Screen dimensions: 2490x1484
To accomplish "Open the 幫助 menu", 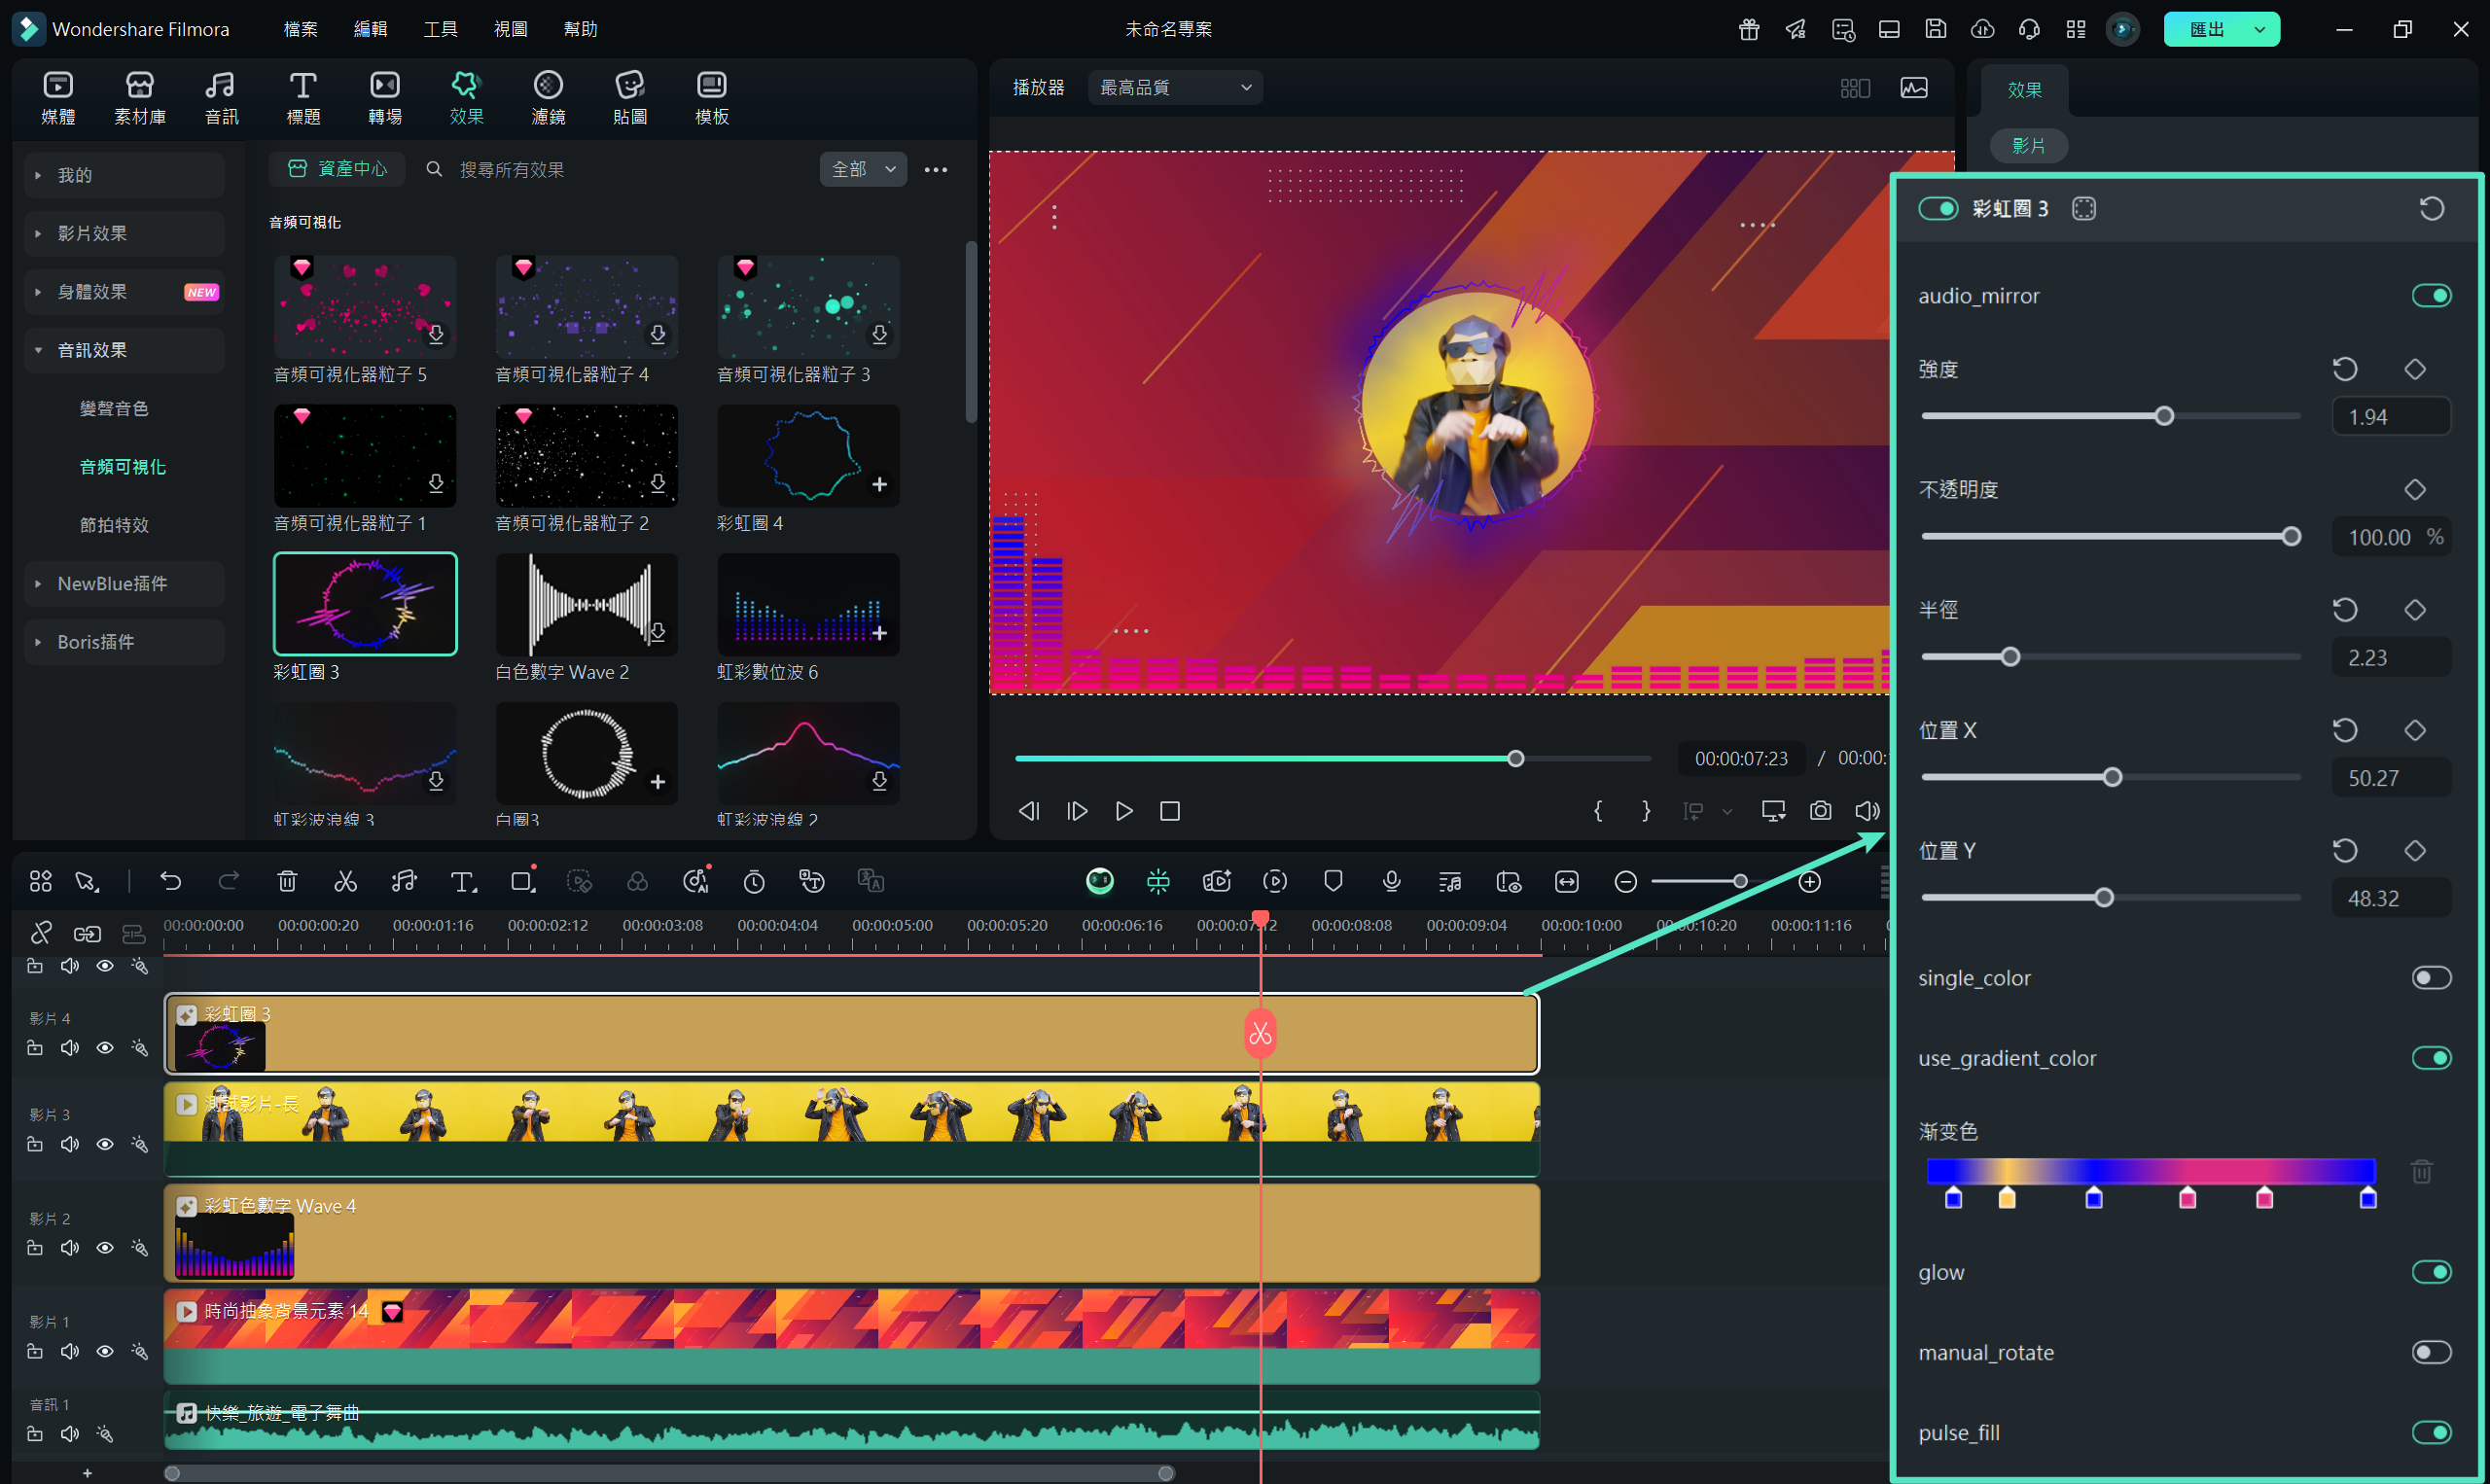I will coord(580,29).
